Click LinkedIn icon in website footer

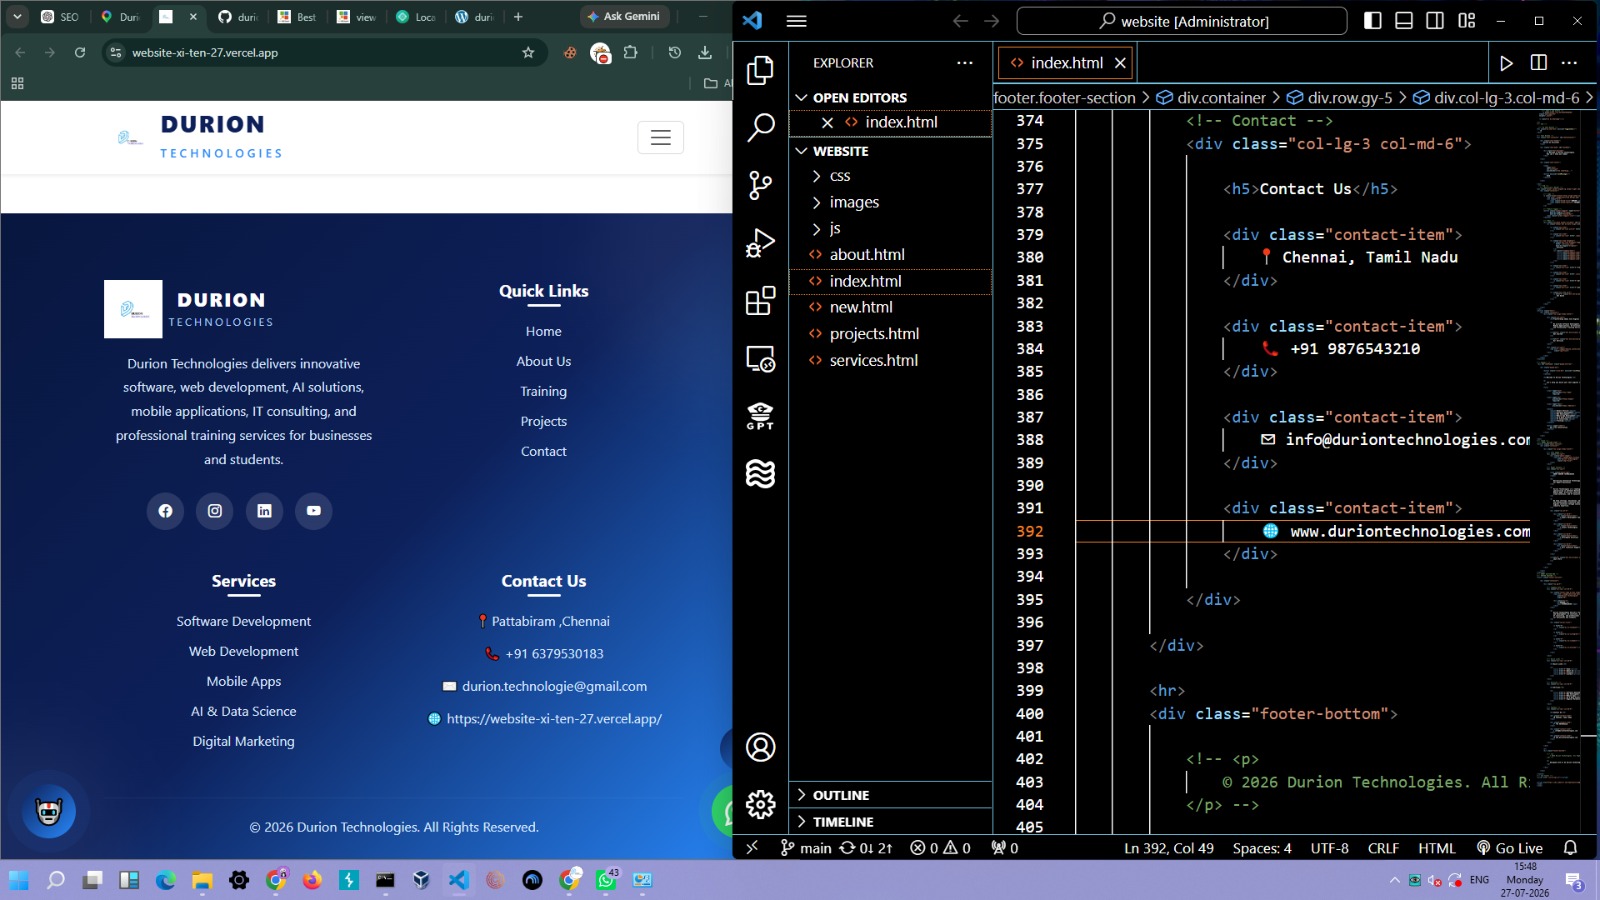click(264, 511)
